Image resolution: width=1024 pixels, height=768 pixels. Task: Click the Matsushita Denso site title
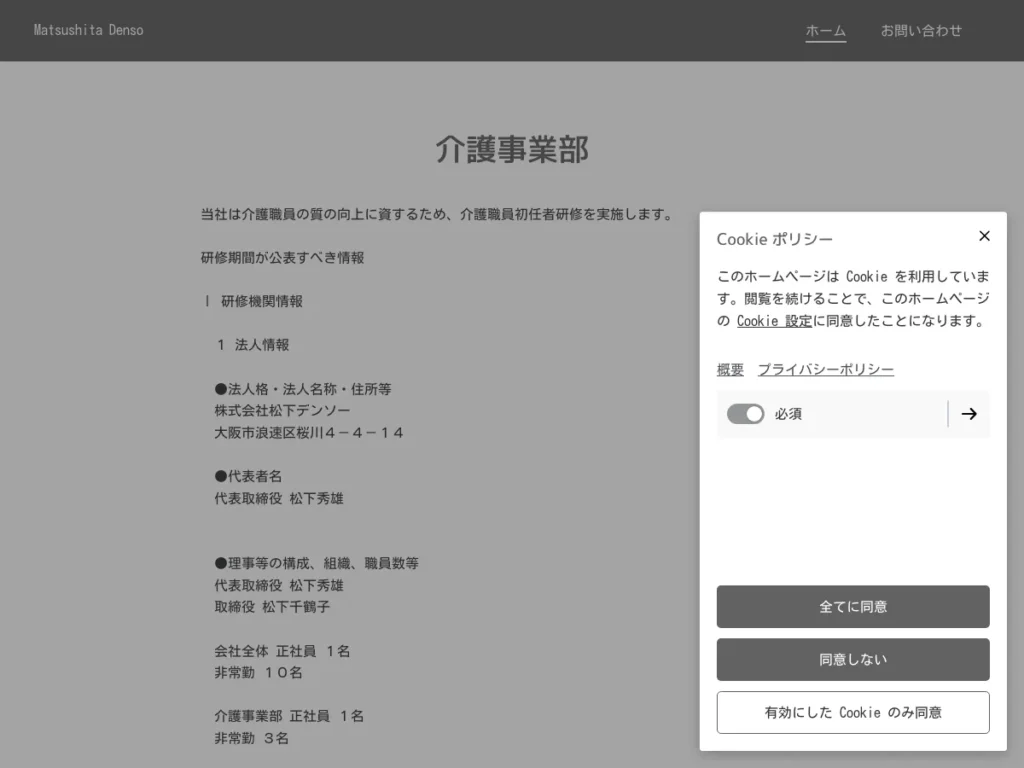point(88,30)
